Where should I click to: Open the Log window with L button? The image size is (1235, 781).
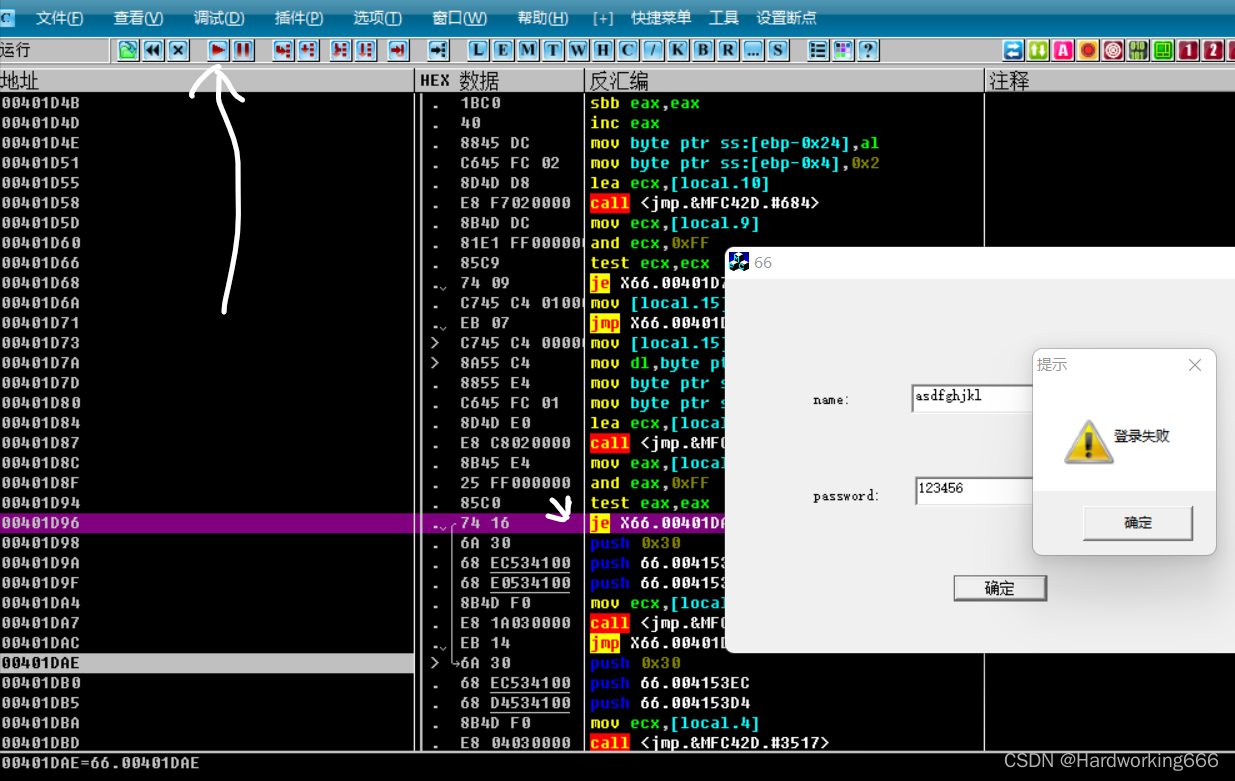tap(478, 50)
